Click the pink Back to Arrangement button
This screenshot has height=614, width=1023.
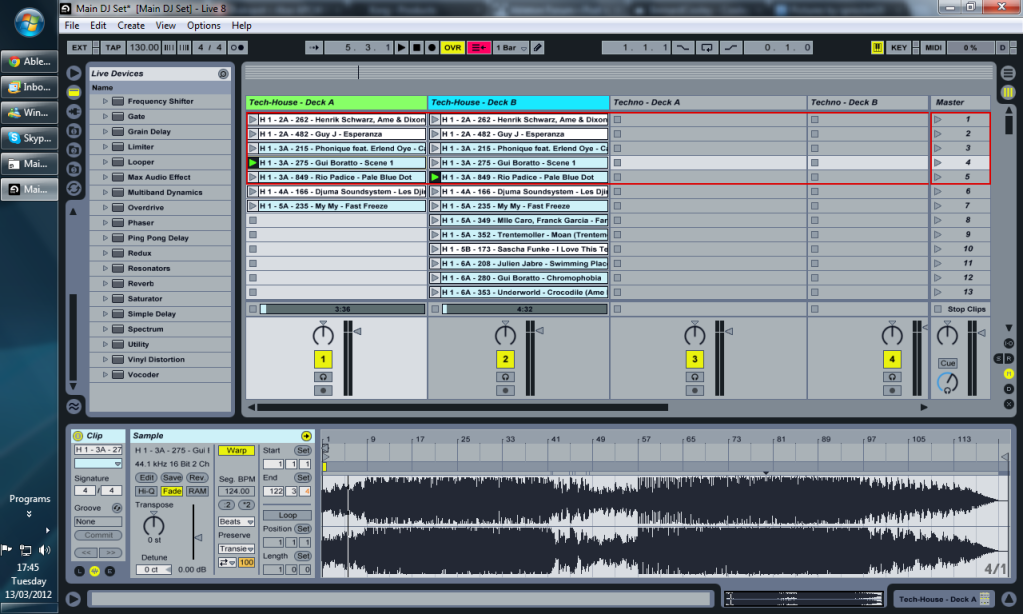click(478, 48)
